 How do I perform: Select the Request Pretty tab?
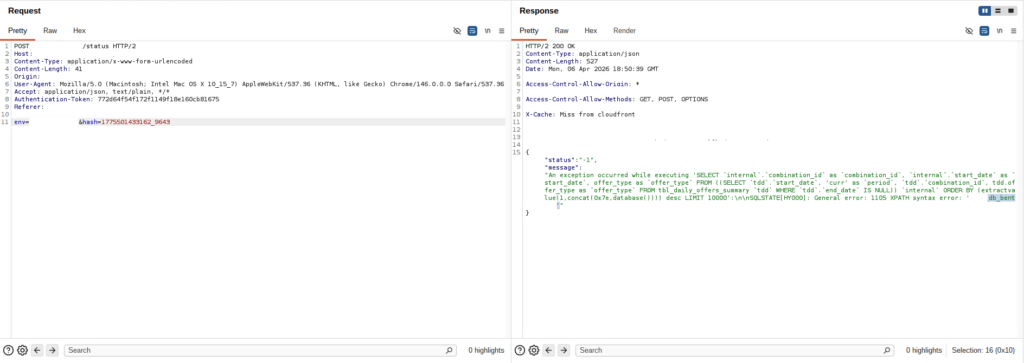pos(18,31)
